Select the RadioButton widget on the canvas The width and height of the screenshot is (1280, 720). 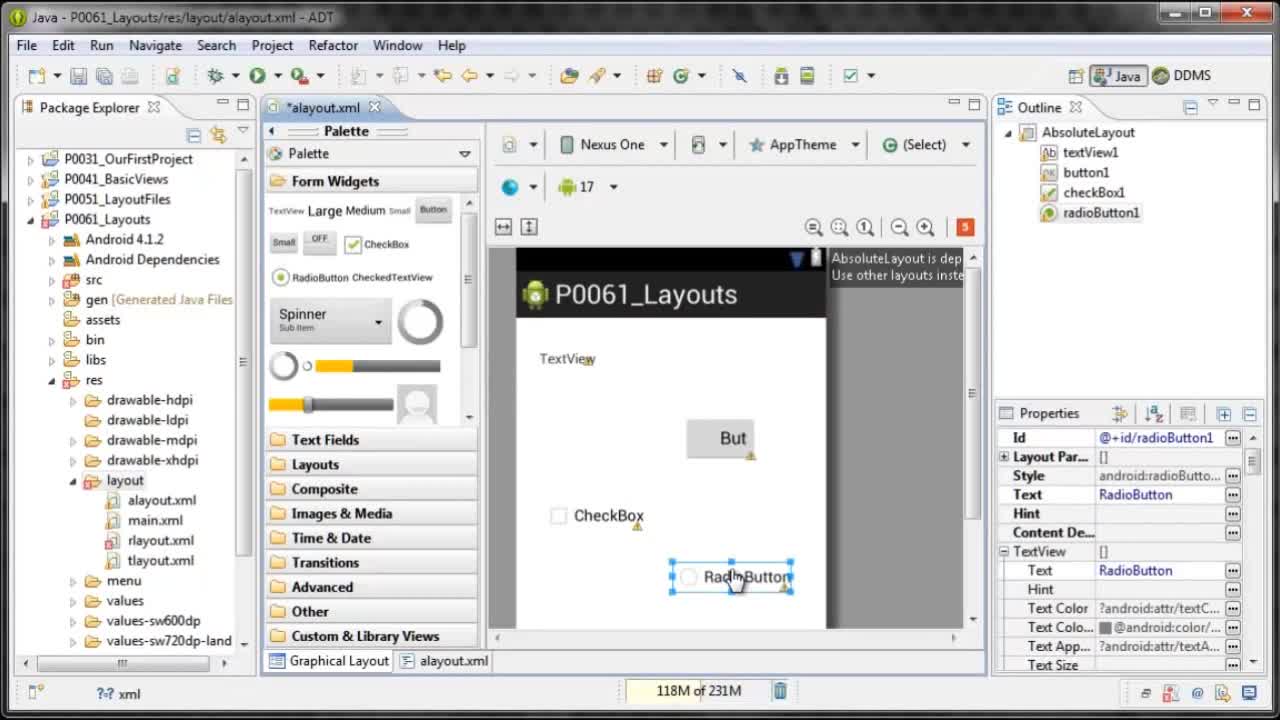[x=732, y=577]
